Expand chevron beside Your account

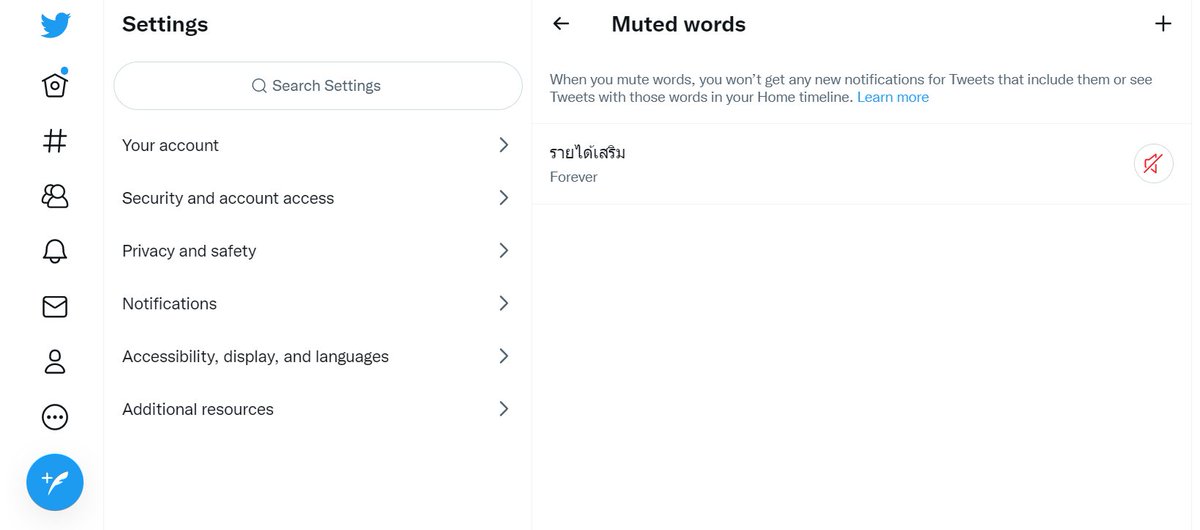[x=503, y=145]
